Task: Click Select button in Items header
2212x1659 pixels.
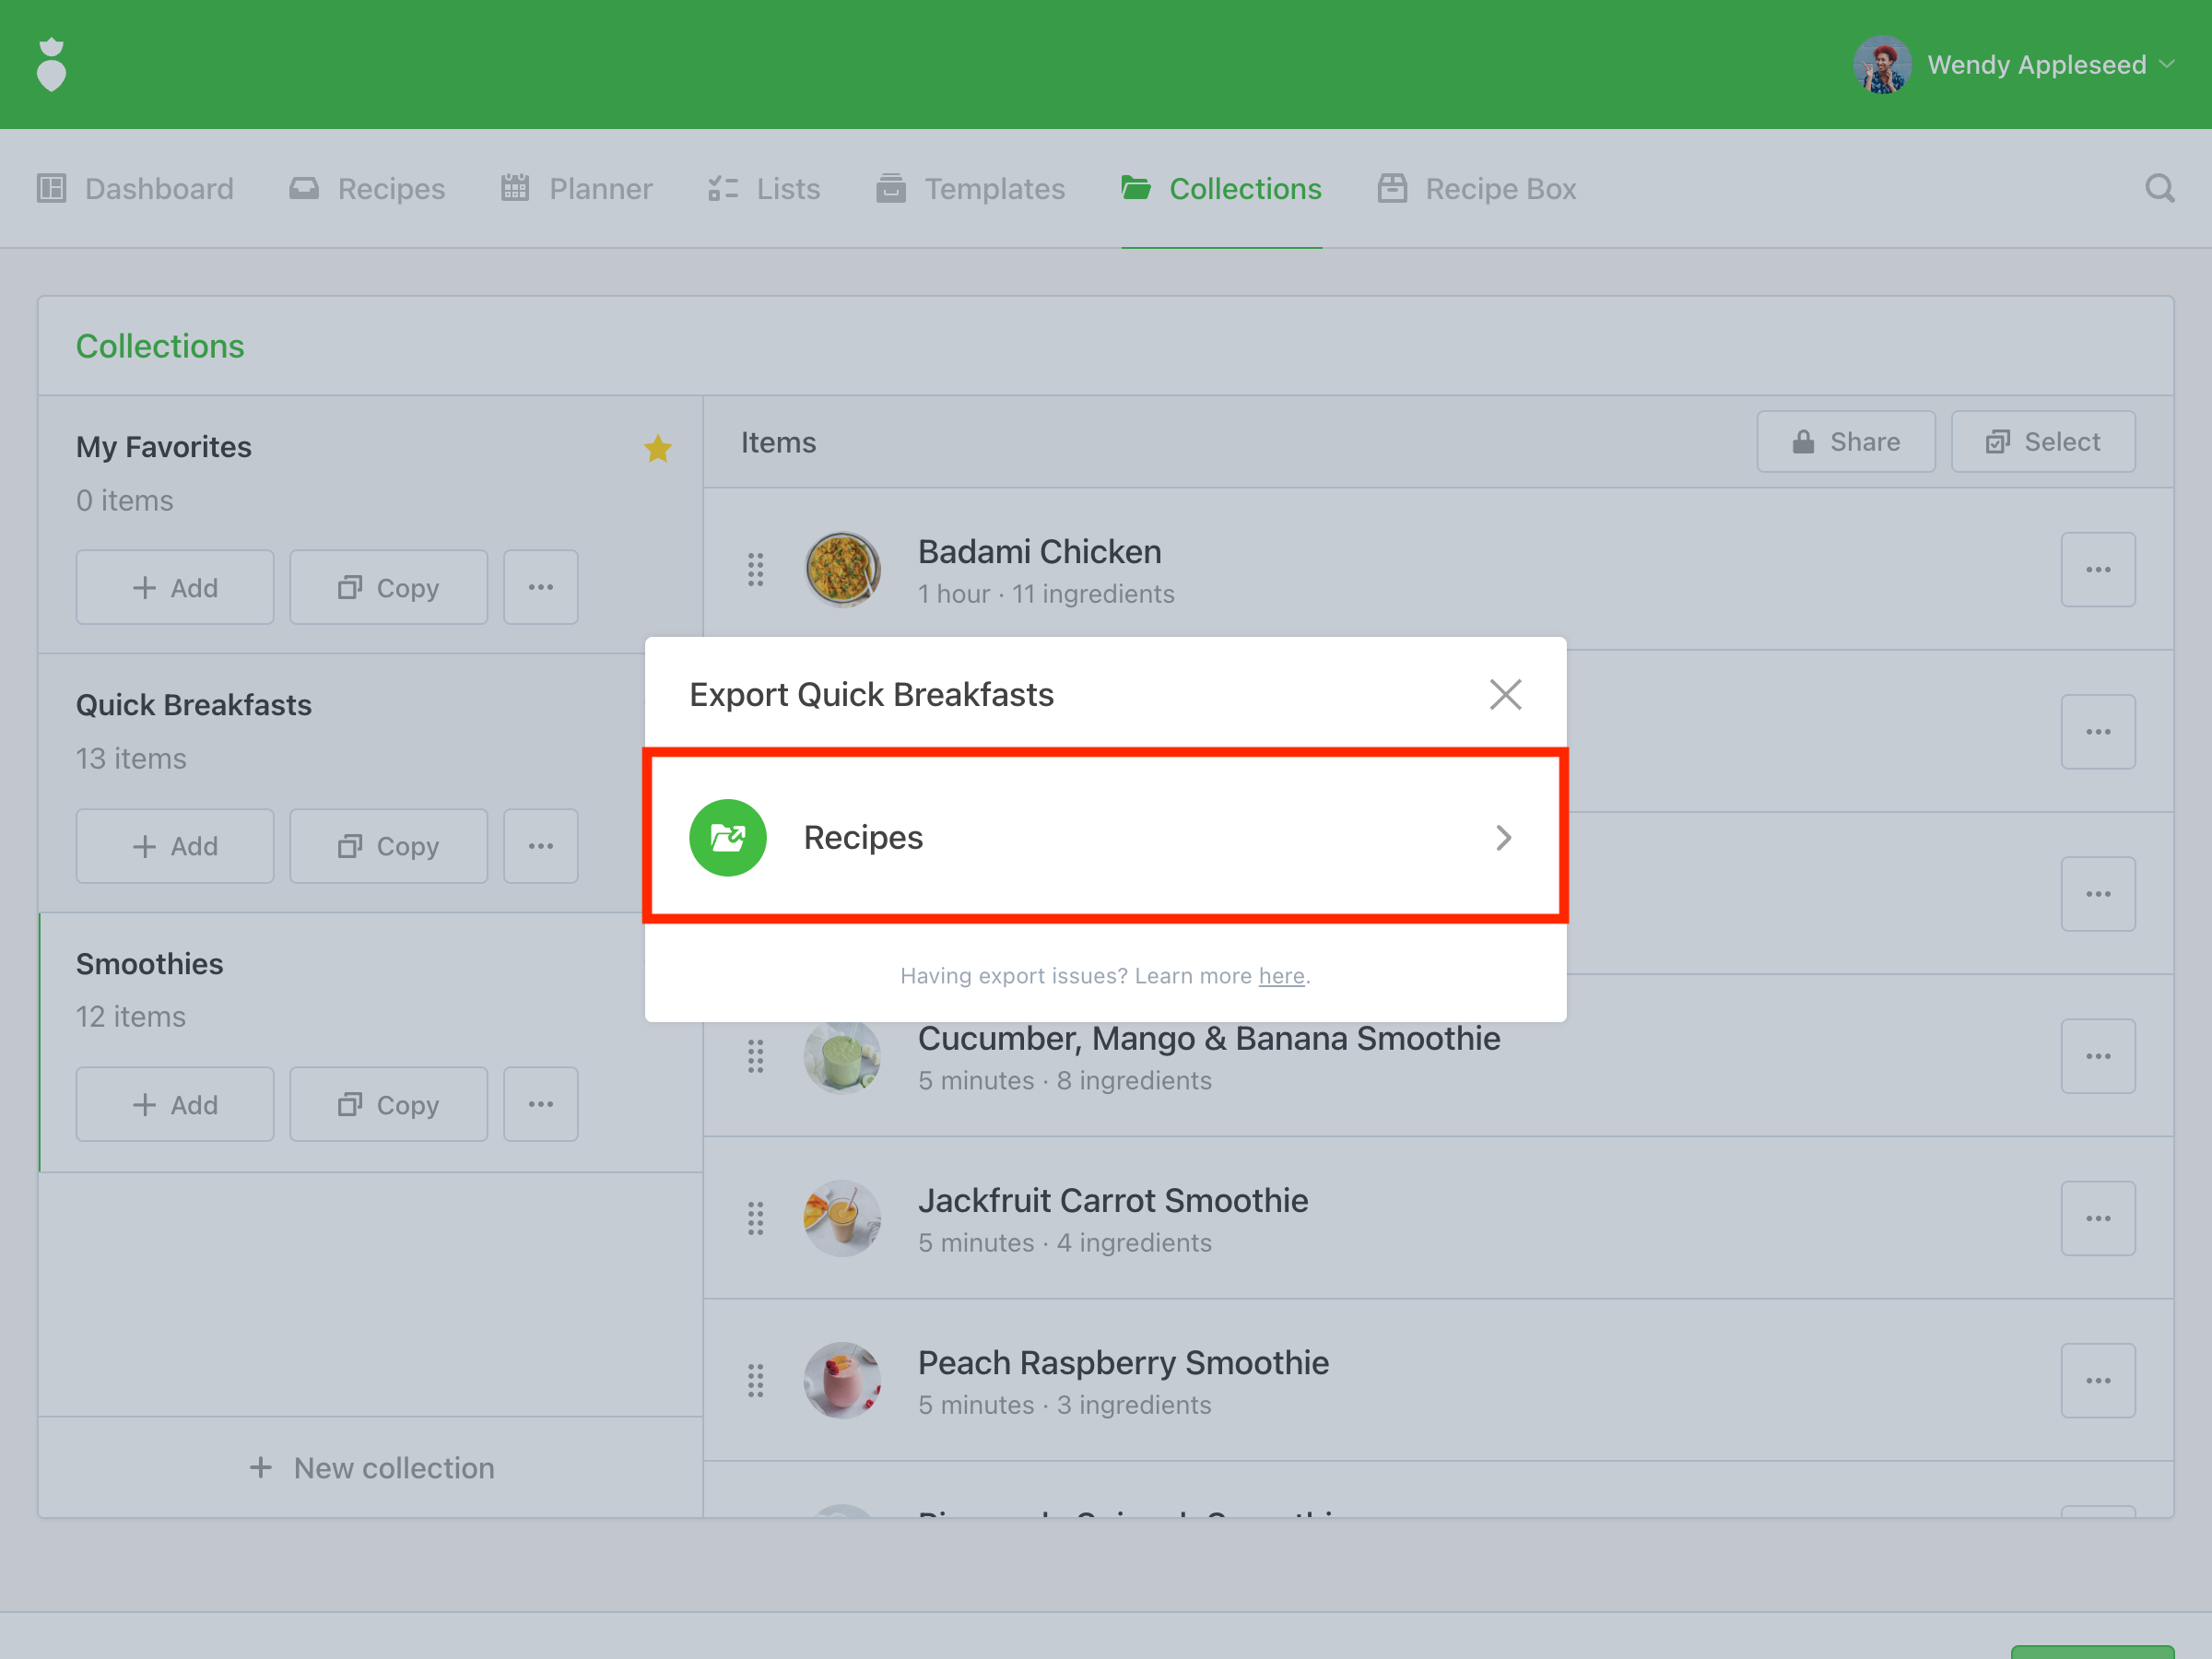Action: pos(2042,442)
